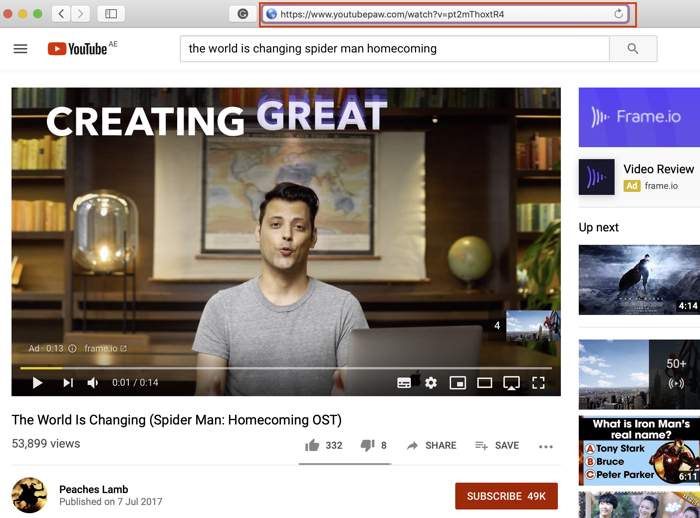Open the more actions three-dot menu

(x=546, y=446)
